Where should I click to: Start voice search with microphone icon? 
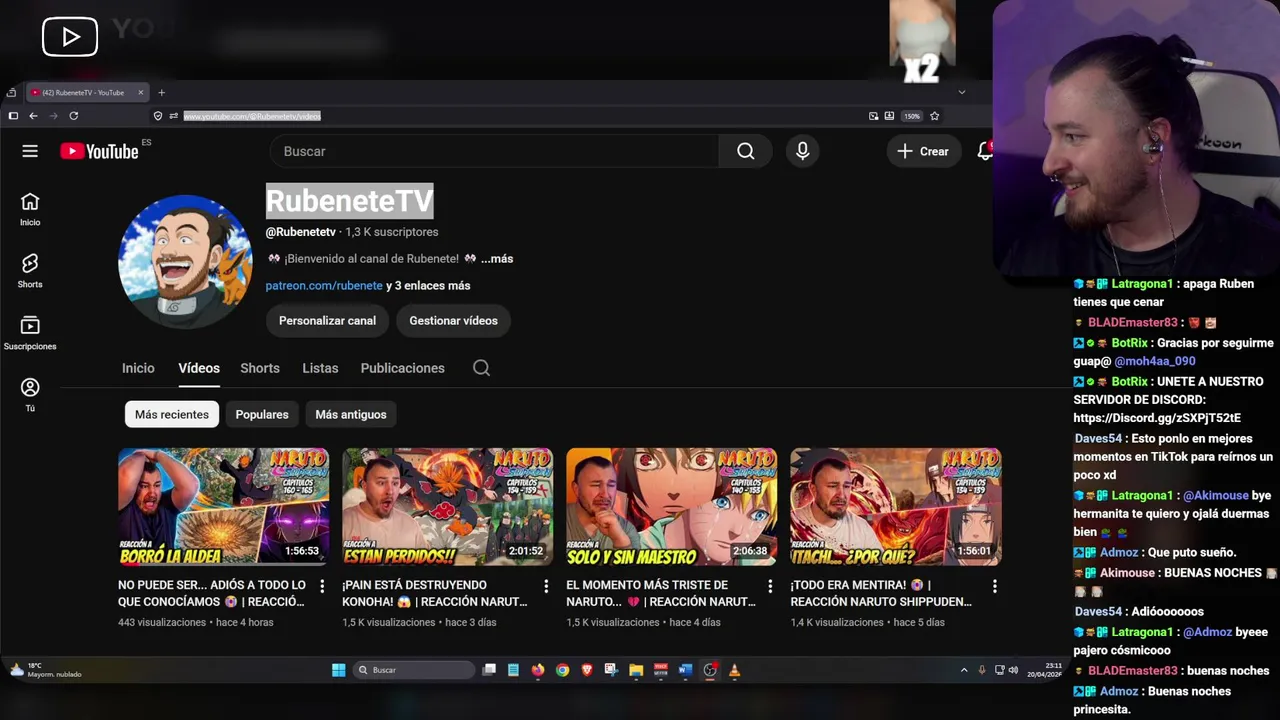click(802, 151)
